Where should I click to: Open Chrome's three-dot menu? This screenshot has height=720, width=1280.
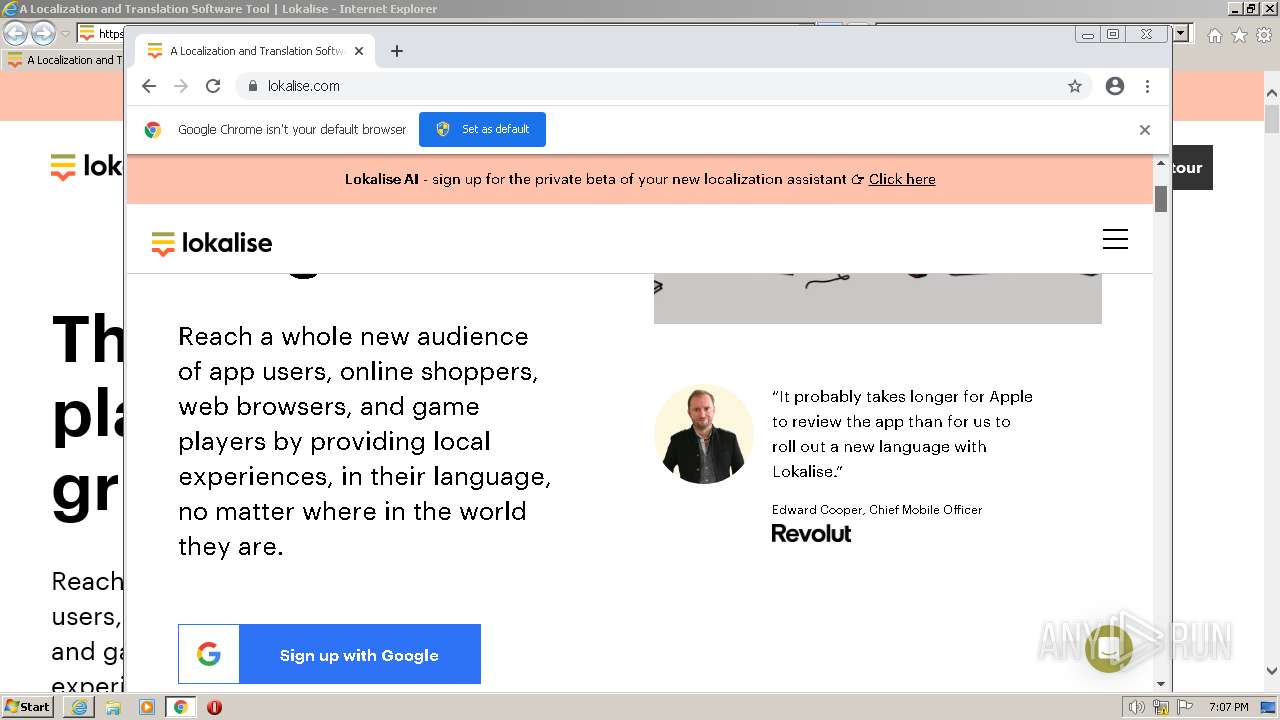click(x=1147, y=86)
